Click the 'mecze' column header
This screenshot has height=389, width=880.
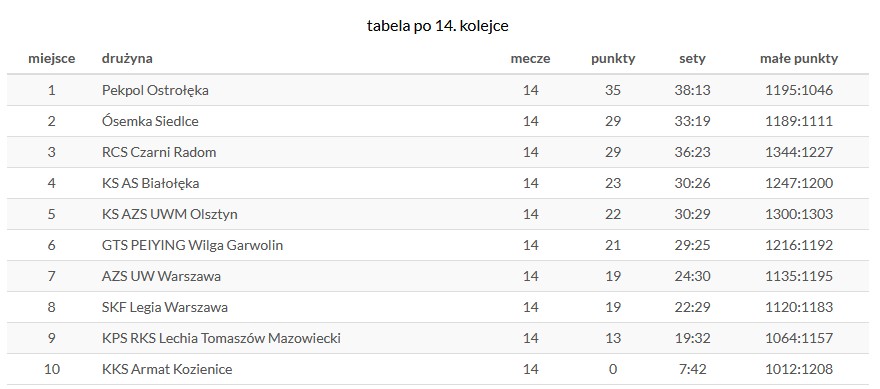click(x=530, y=58)
